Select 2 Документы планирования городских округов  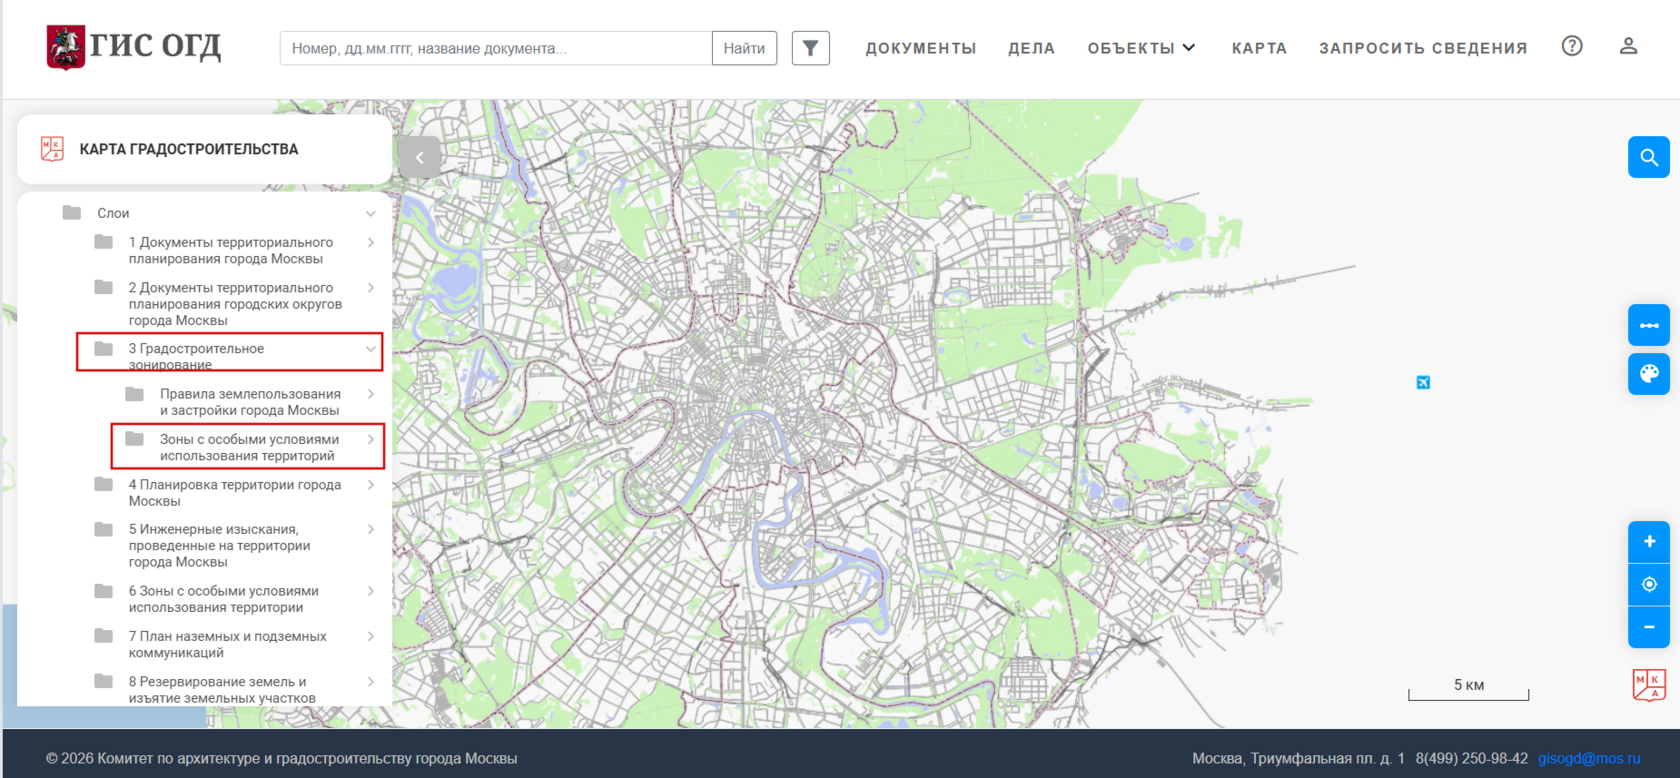point(235,304)
